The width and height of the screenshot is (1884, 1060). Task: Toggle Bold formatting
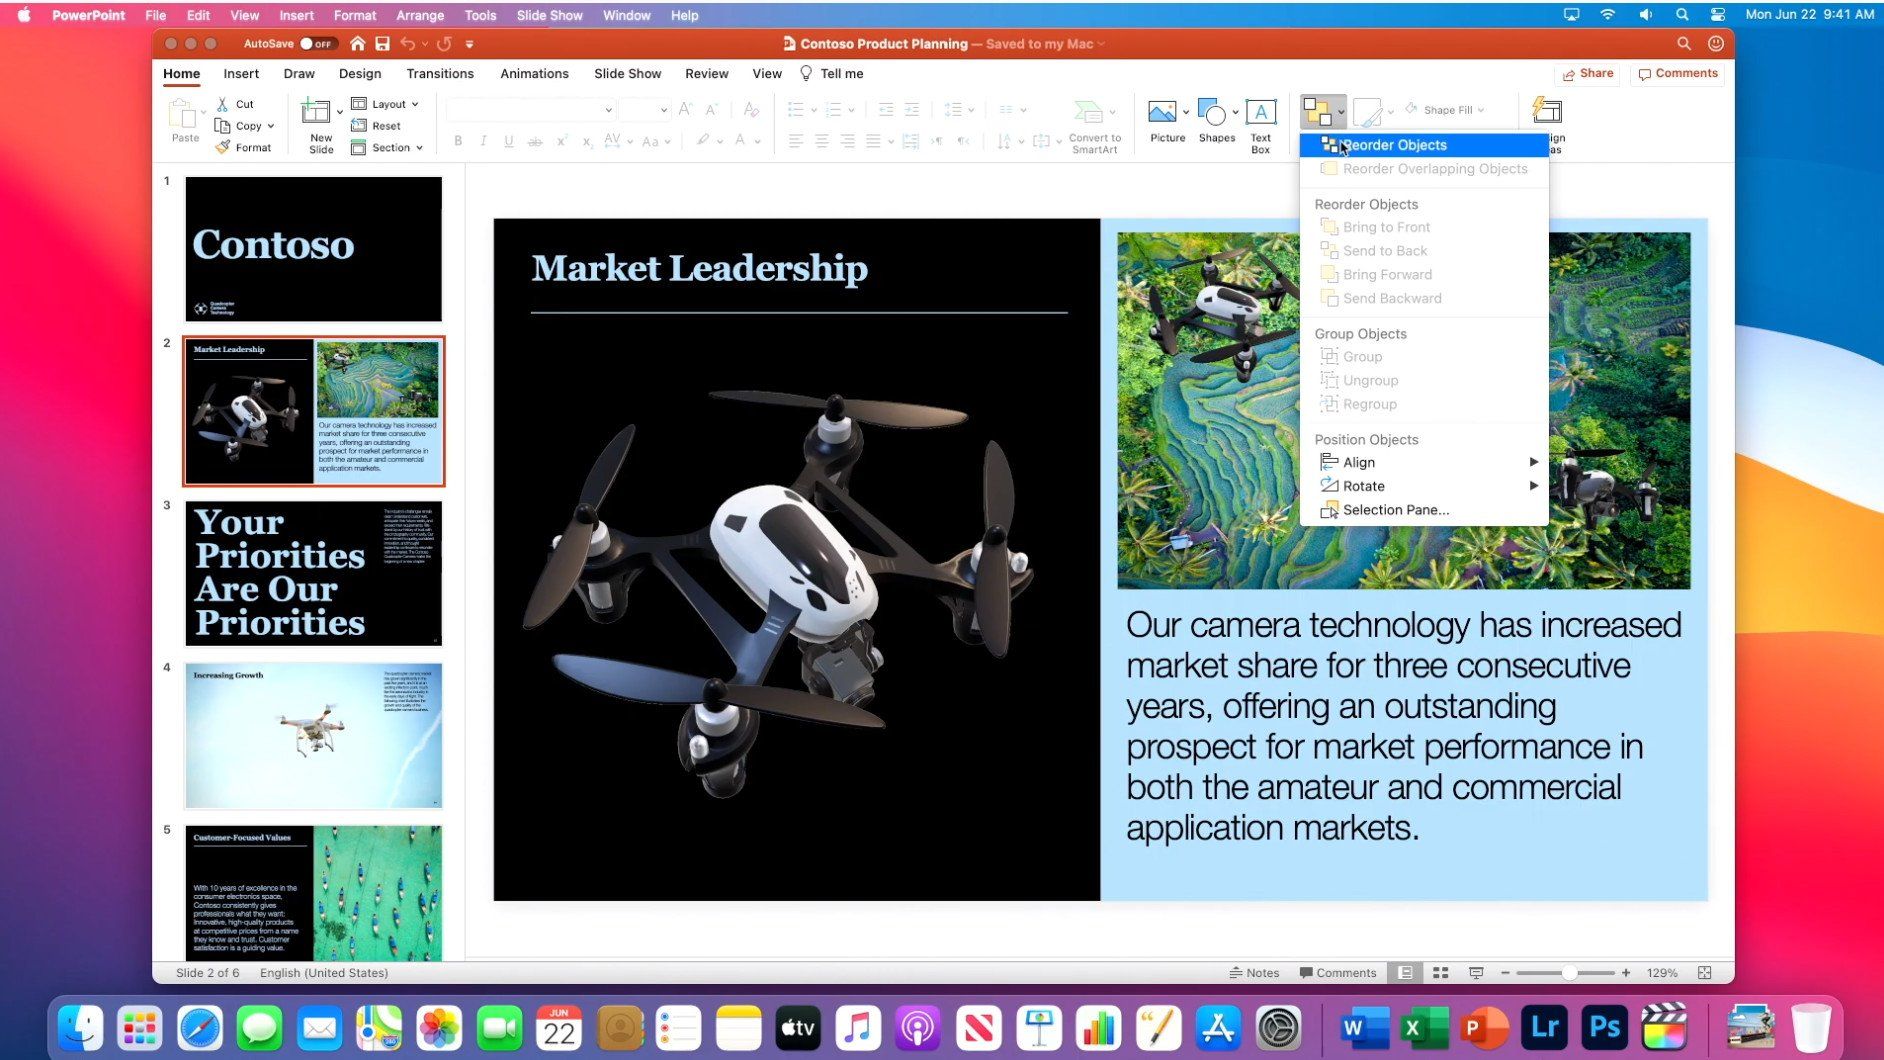pos(458,141)
